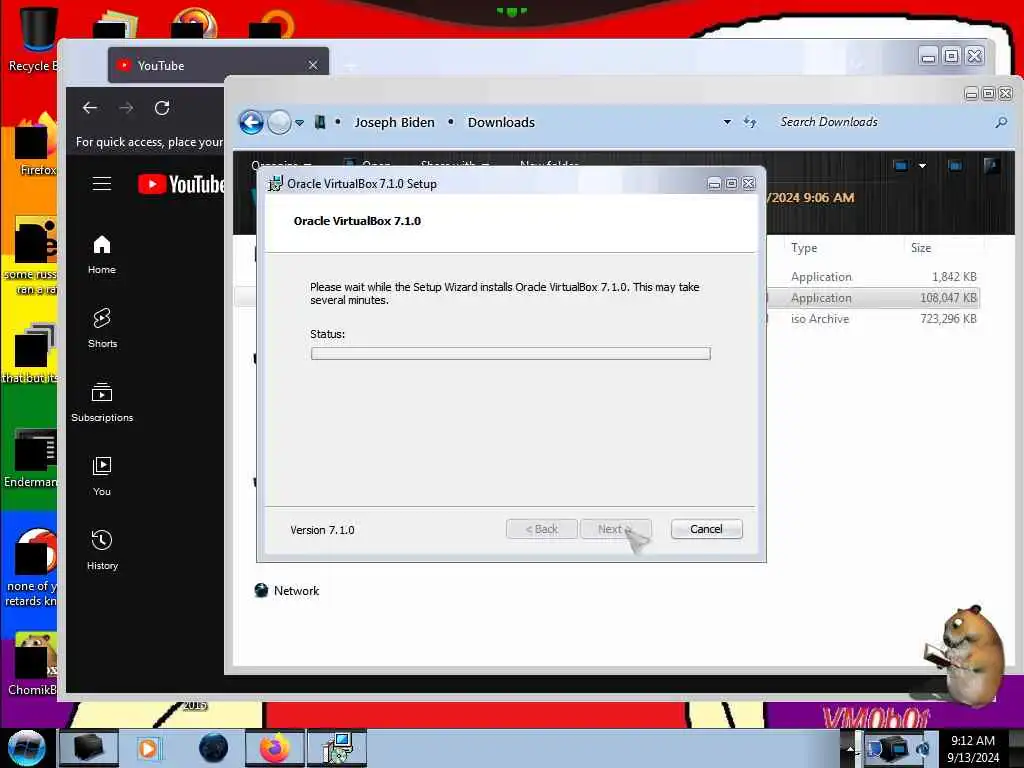This screenshot has height=768, width=1024.
Task: Open the You section on YouTube
Action: pyautogui.click(x=102, y=476)
